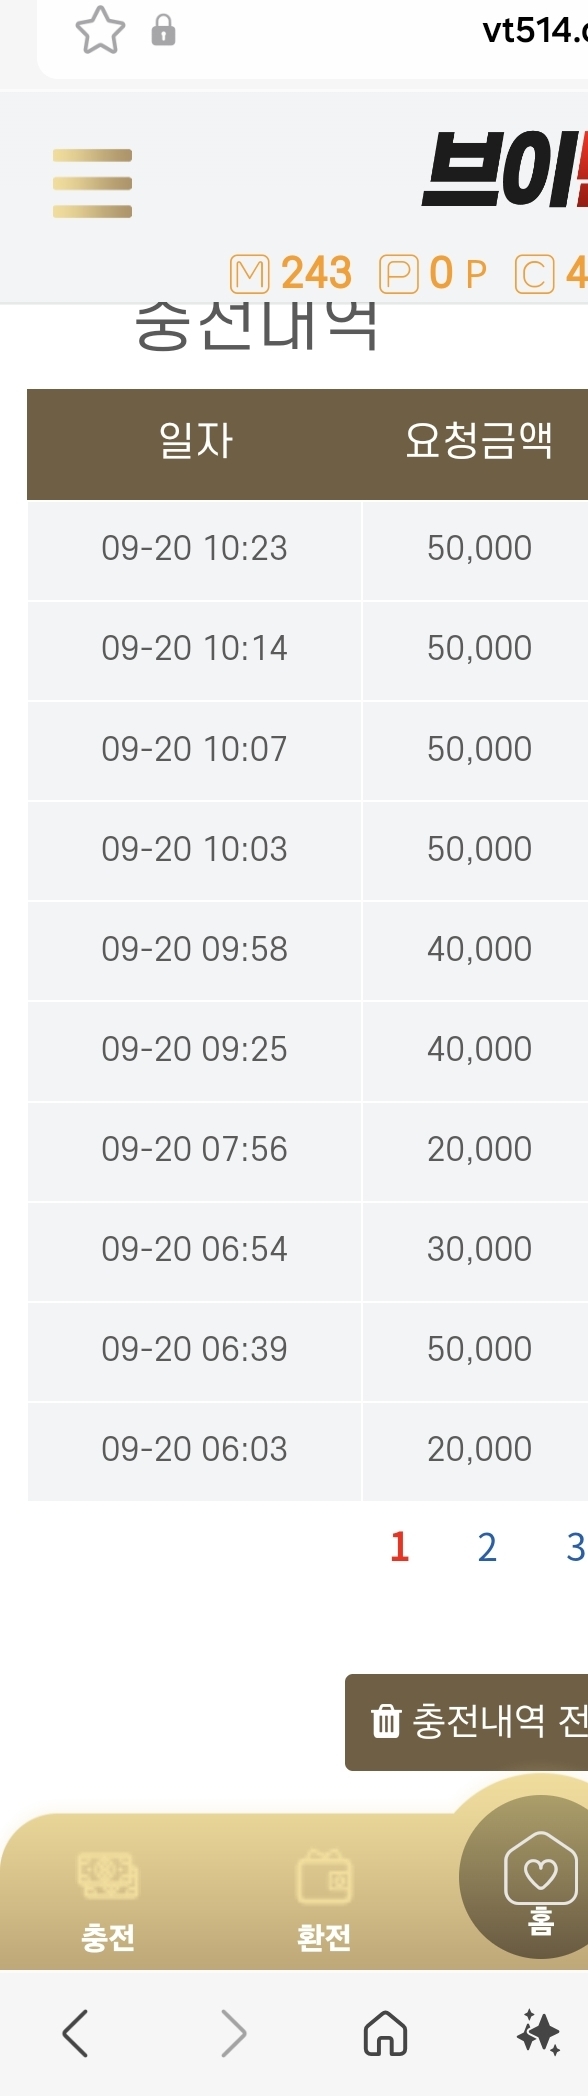The height and width of the screenshot is (2096, 588).
Task: Tap the P points balance indicator
Action: 433,273
